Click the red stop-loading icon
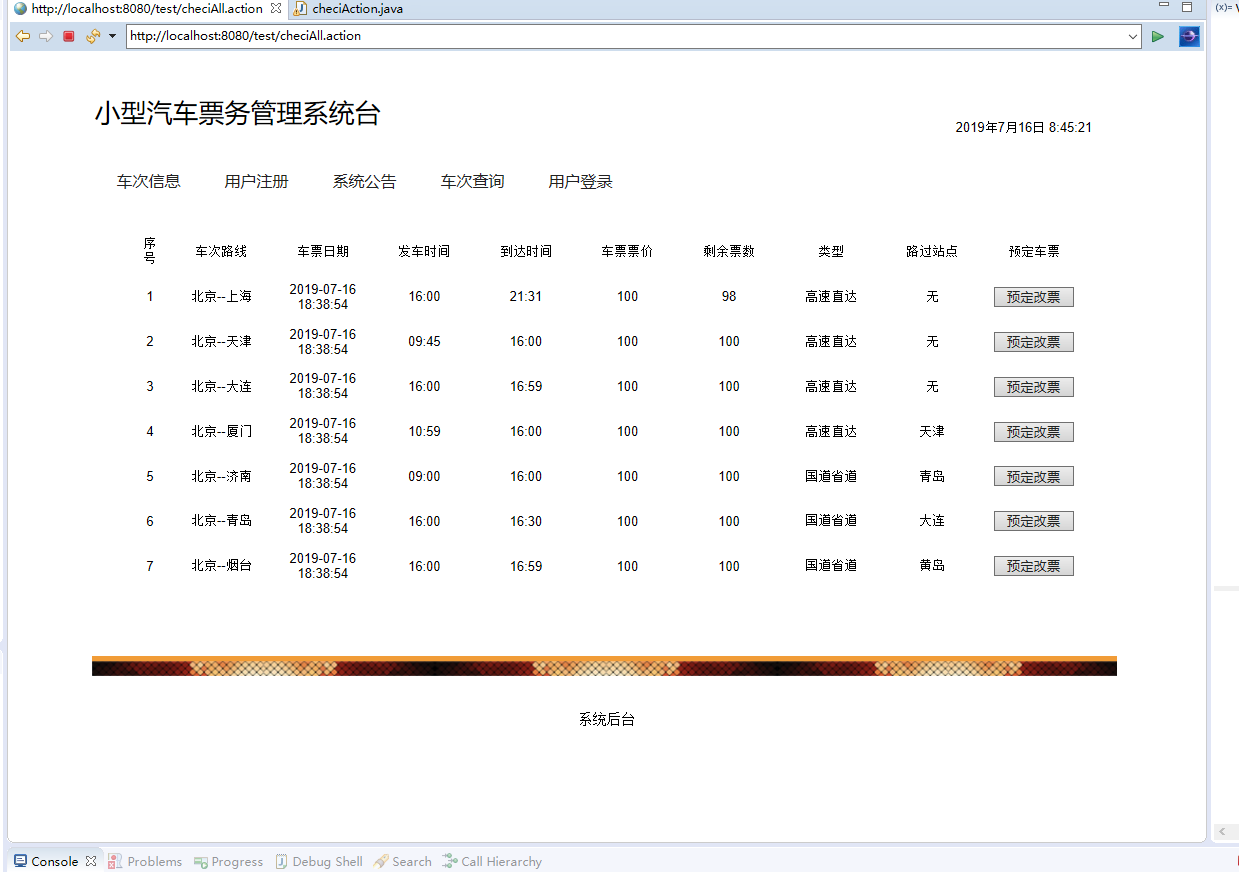 pos(67,36)
